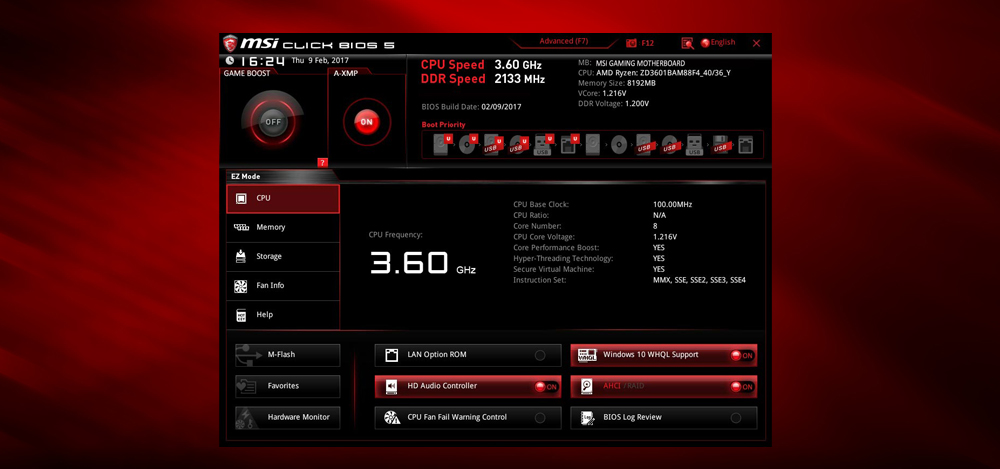Click the F12 screenshot camera icon

pos(631,43)
